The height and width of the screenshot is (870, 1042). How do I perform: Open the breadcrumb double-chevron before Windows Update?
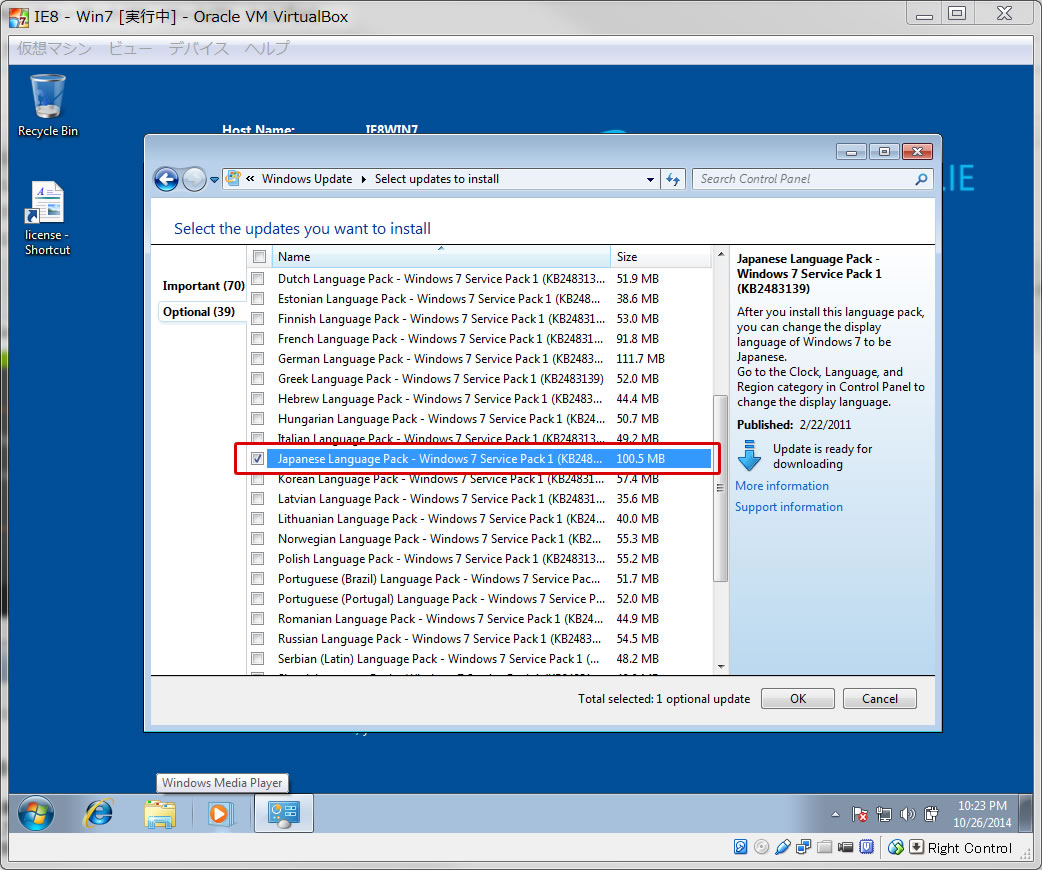pyautogui.click(x=250, y=178)
